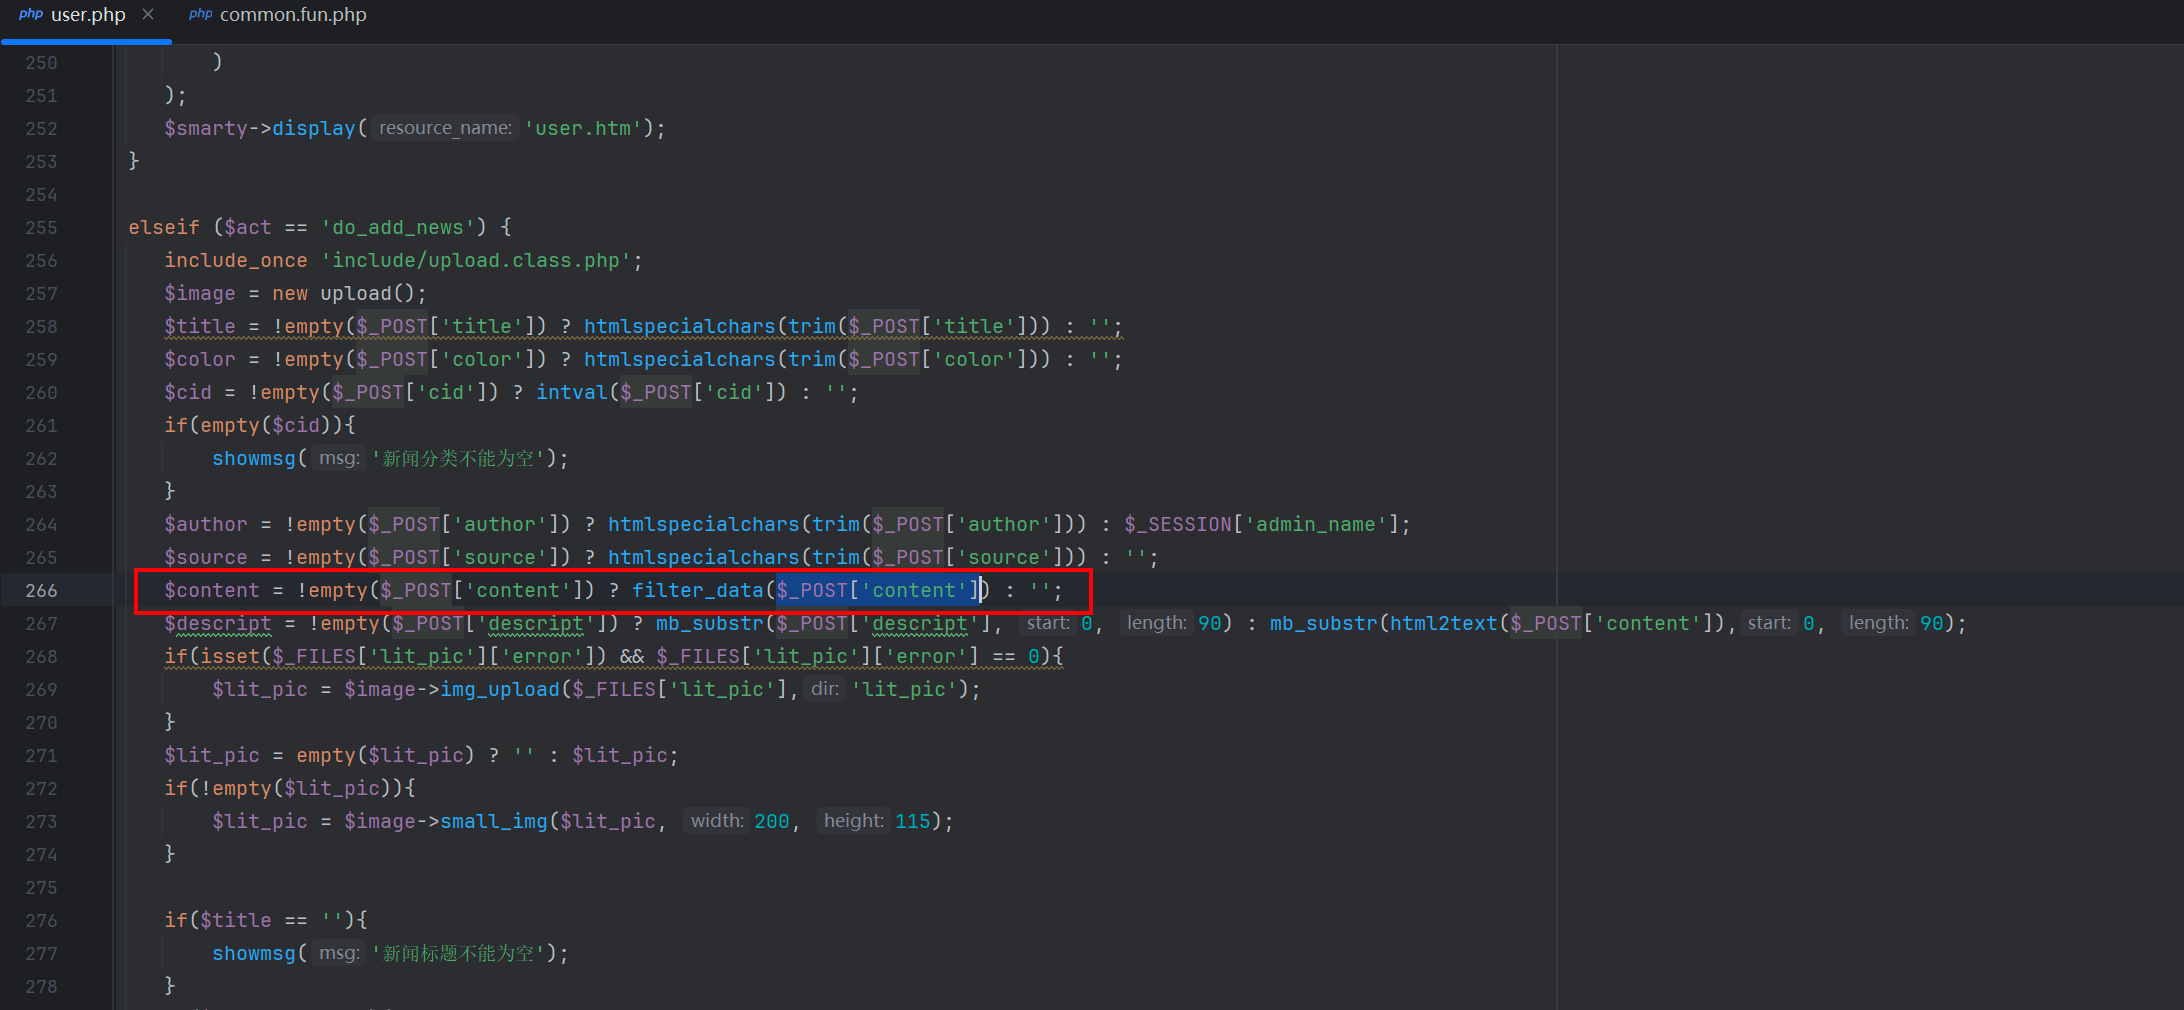Screen dimensions: 2184x1010
Task: Click htmlspecialchars on the $title line
Action: click(x=680, y=327)
